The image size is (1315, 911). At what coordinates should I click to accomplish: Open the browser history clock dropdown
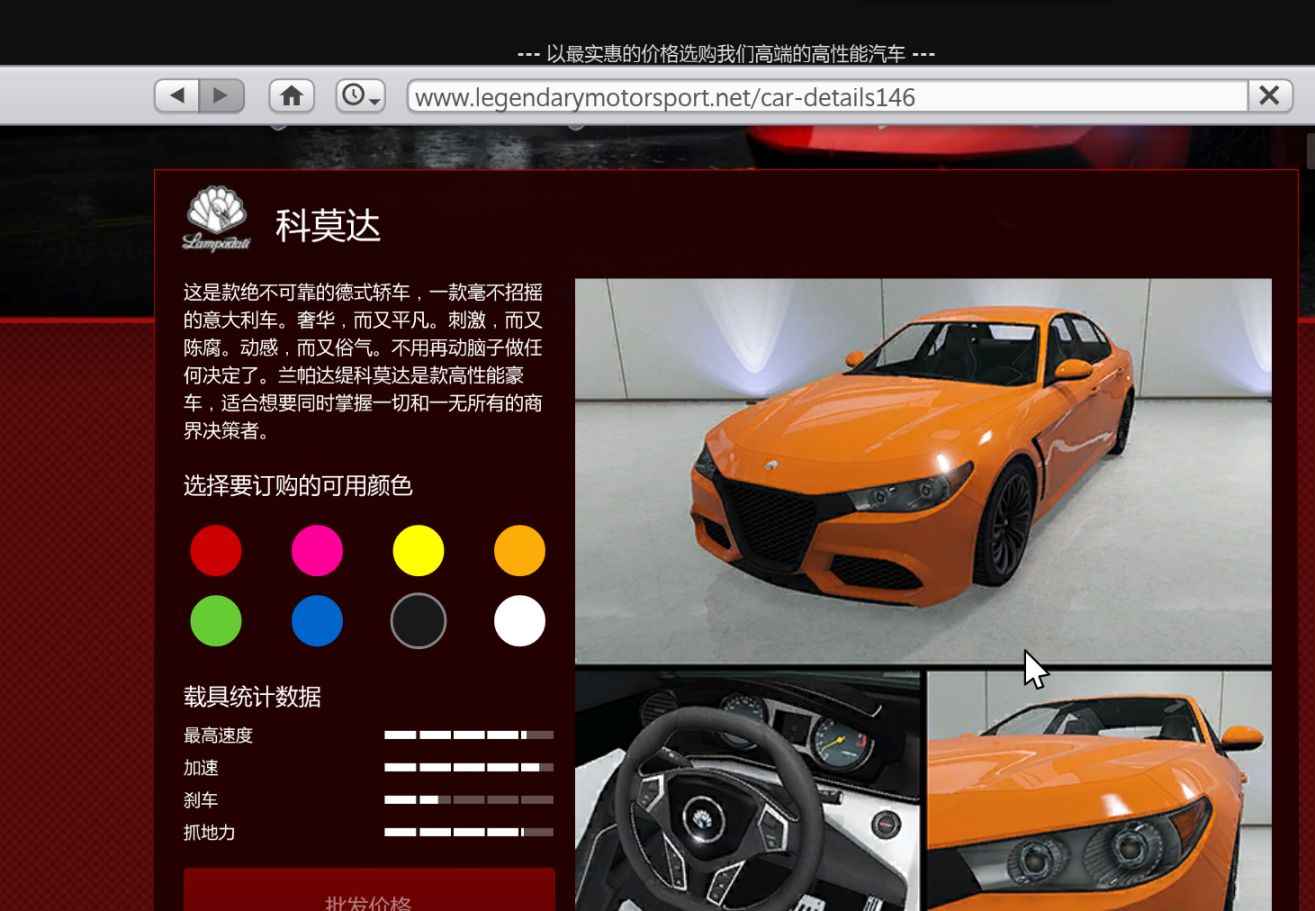pyautogui.click(x=360, y=96)
